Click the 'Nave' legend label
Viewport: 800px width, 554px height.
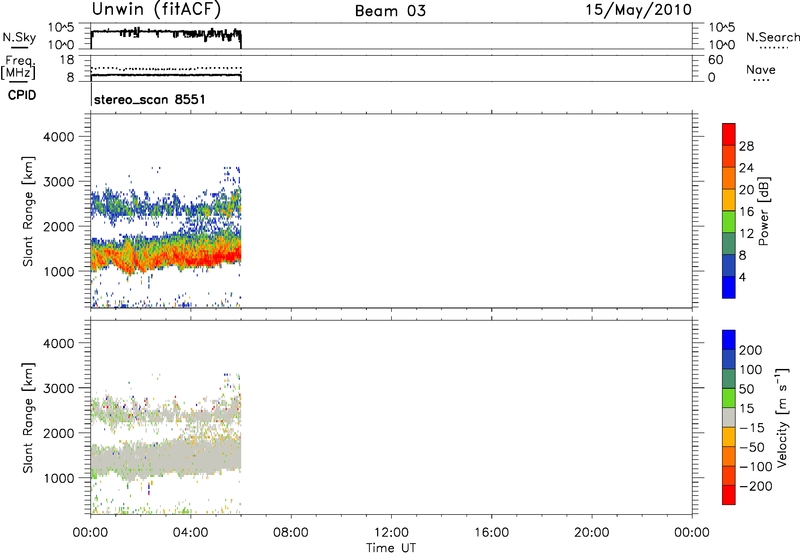[761, 69]
